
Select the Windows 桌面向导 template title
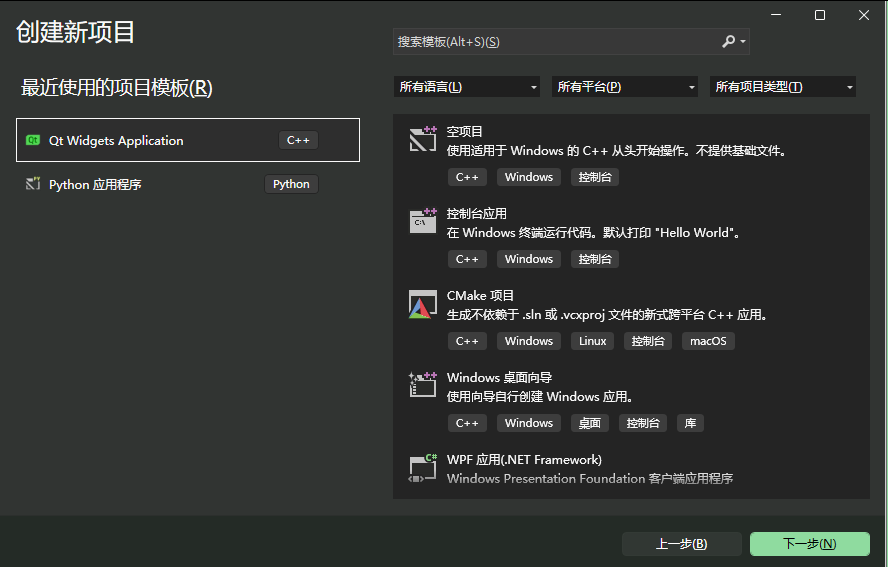pos(499,378)
